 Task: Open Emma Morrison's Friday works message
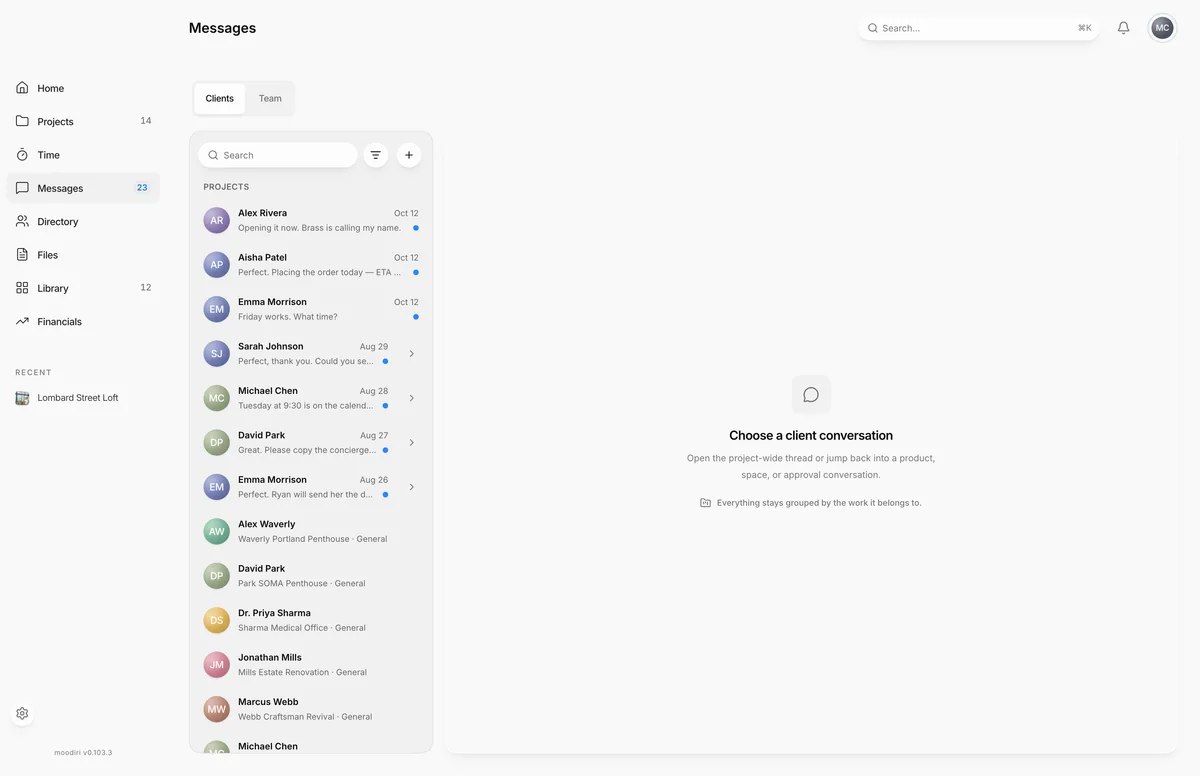311,309
